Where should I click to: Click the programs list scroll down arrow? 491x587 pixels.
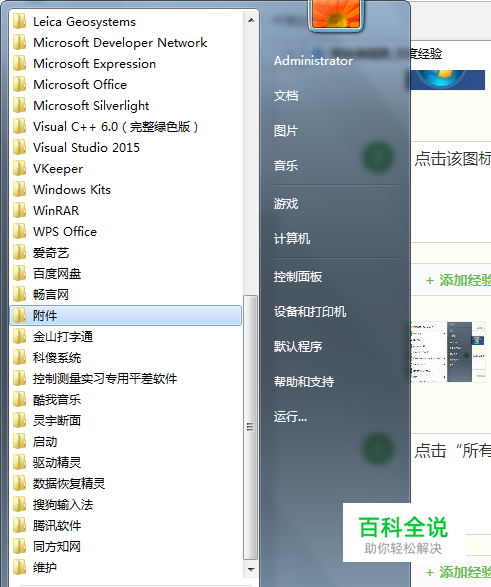coord(251,569)
